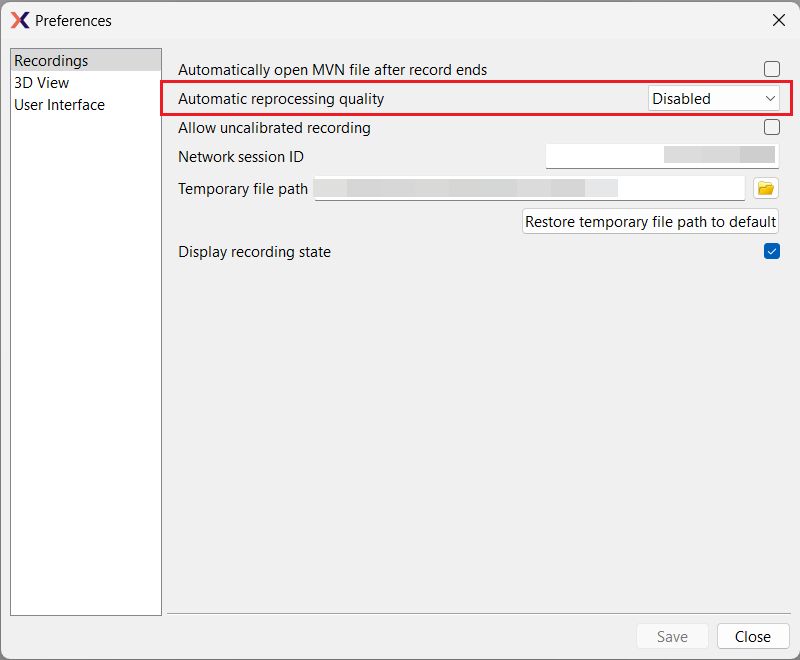This screenshot has width=800, height=660.
Task: Expand the Automatic reprocessing quality dropdown
Action: click(714, 98)
